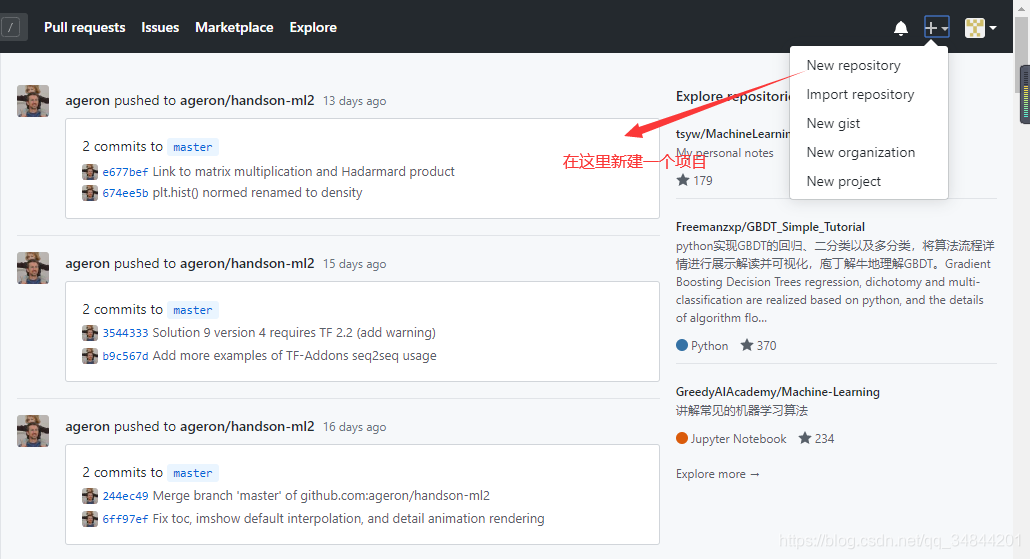Screen dimensions: 1030x559
Task: Click the 'Merge branch master' commit message
Action: [321, 495]
